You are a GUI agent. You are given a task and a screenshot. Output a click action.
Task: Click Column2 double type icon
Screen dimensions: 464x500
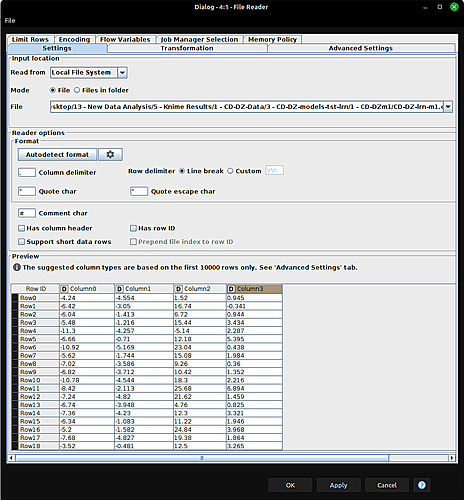179,289
